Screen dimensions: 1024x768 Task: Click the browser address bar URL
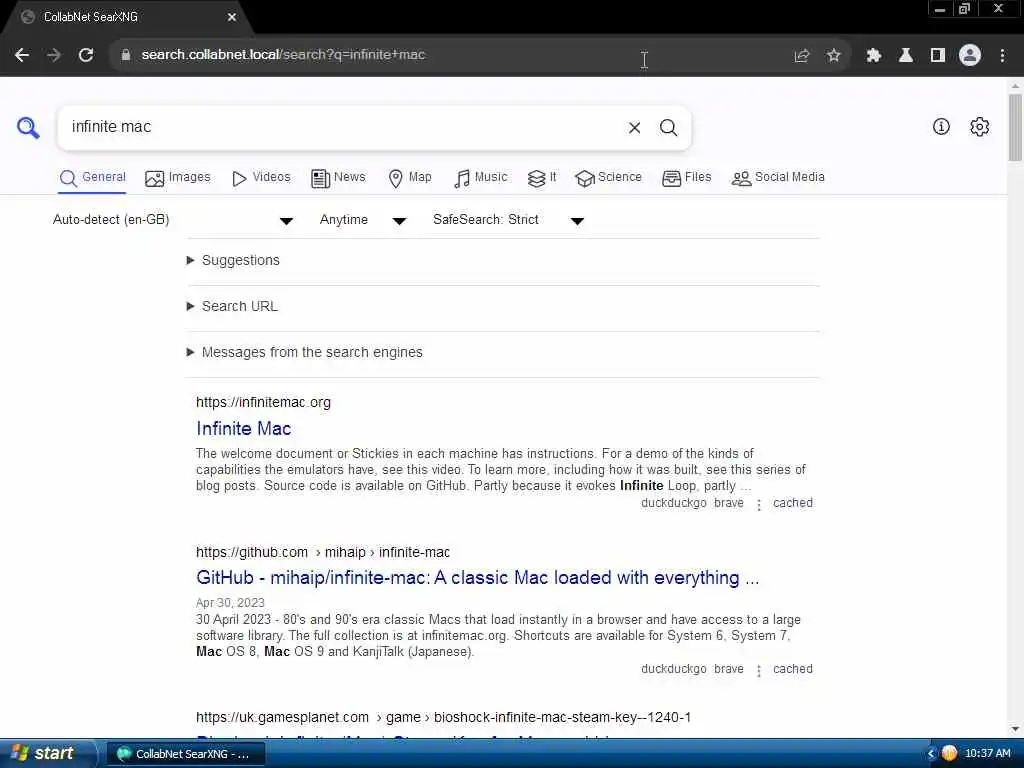click(283, 55)
